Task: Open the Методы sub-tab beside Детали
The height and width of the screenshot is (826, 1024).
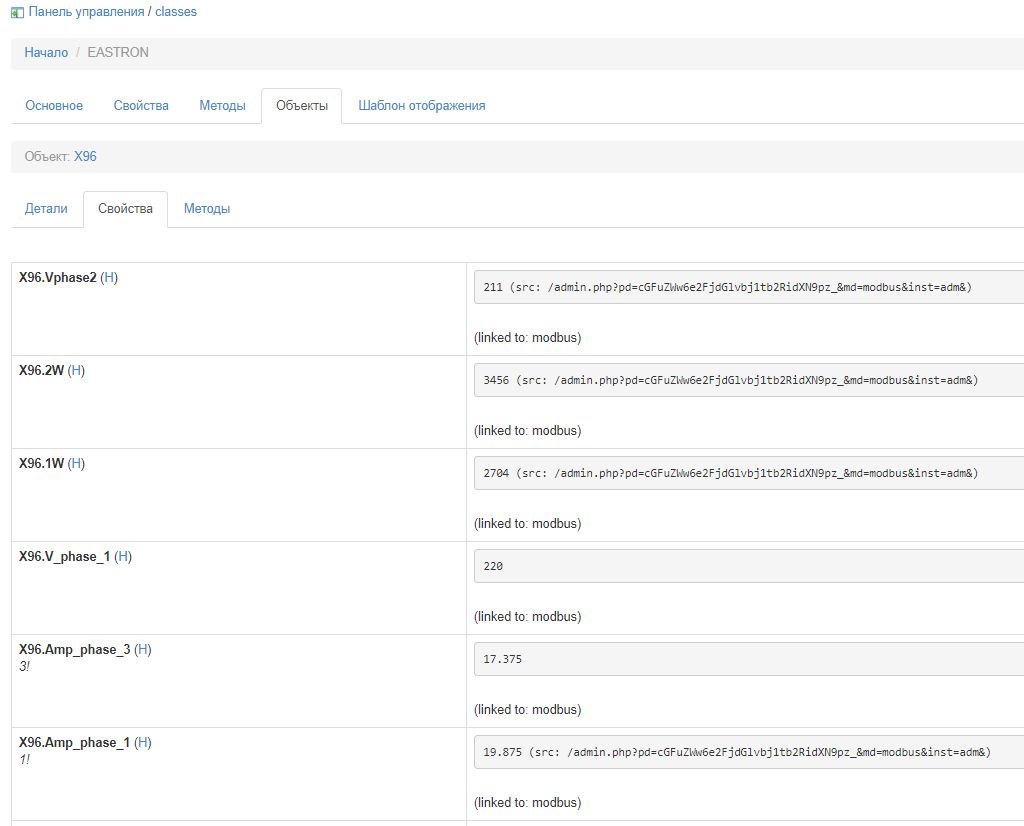Action: tap(207, 208)
